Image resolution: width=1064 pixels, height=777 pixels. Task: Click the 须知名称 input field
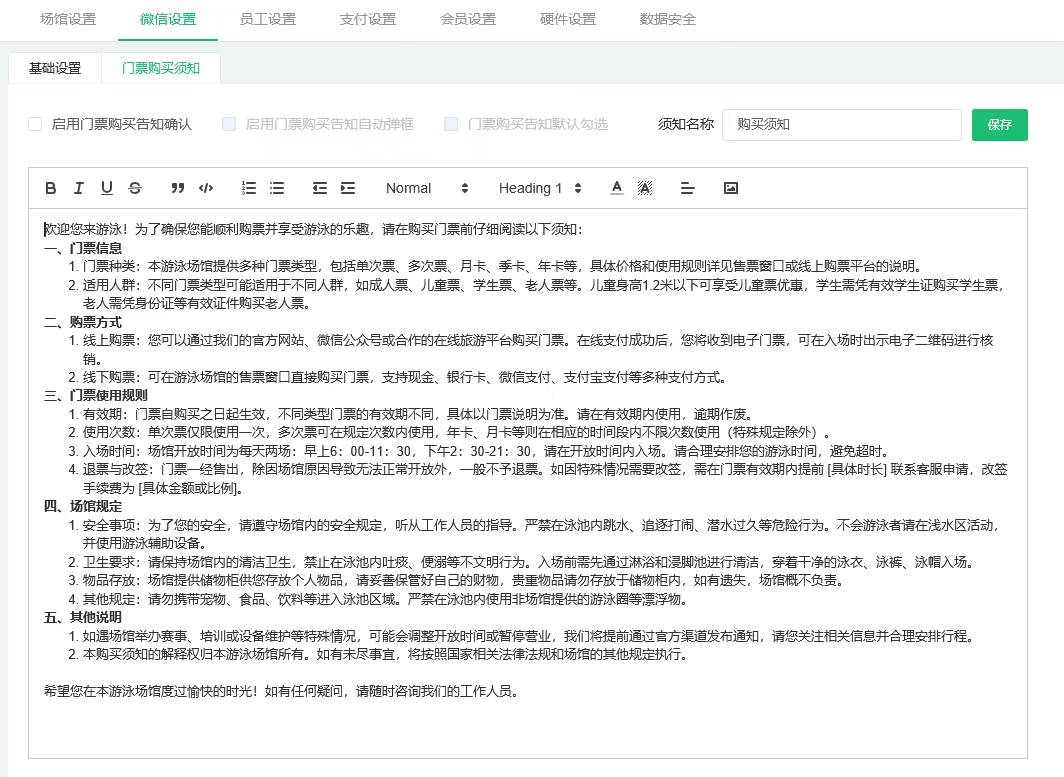(x=841, y=124)
